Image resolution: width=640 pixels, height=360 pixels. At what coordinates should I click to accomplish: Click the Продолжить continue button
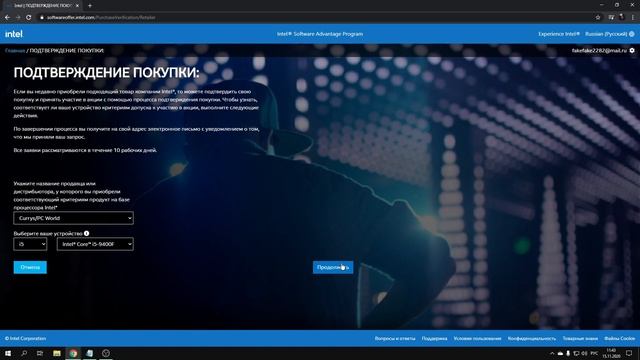tap(333, 267)
